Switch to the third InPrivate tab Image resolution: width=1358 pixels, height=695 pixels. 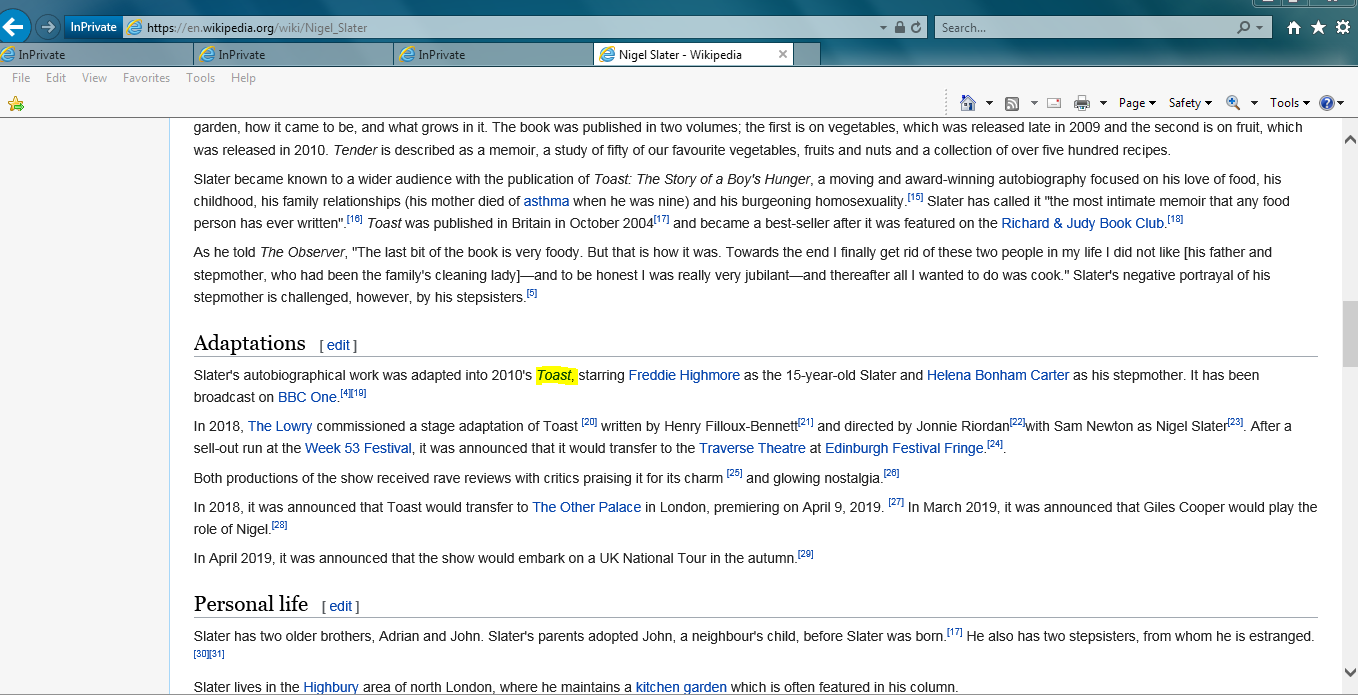(495, 55)
